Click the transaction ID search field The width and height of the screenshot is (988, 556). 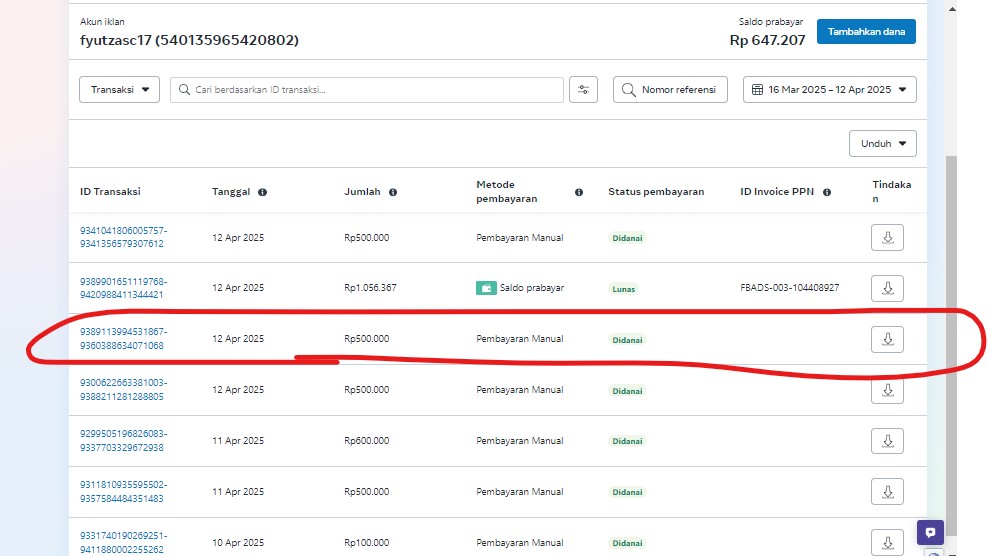[368, 90]
